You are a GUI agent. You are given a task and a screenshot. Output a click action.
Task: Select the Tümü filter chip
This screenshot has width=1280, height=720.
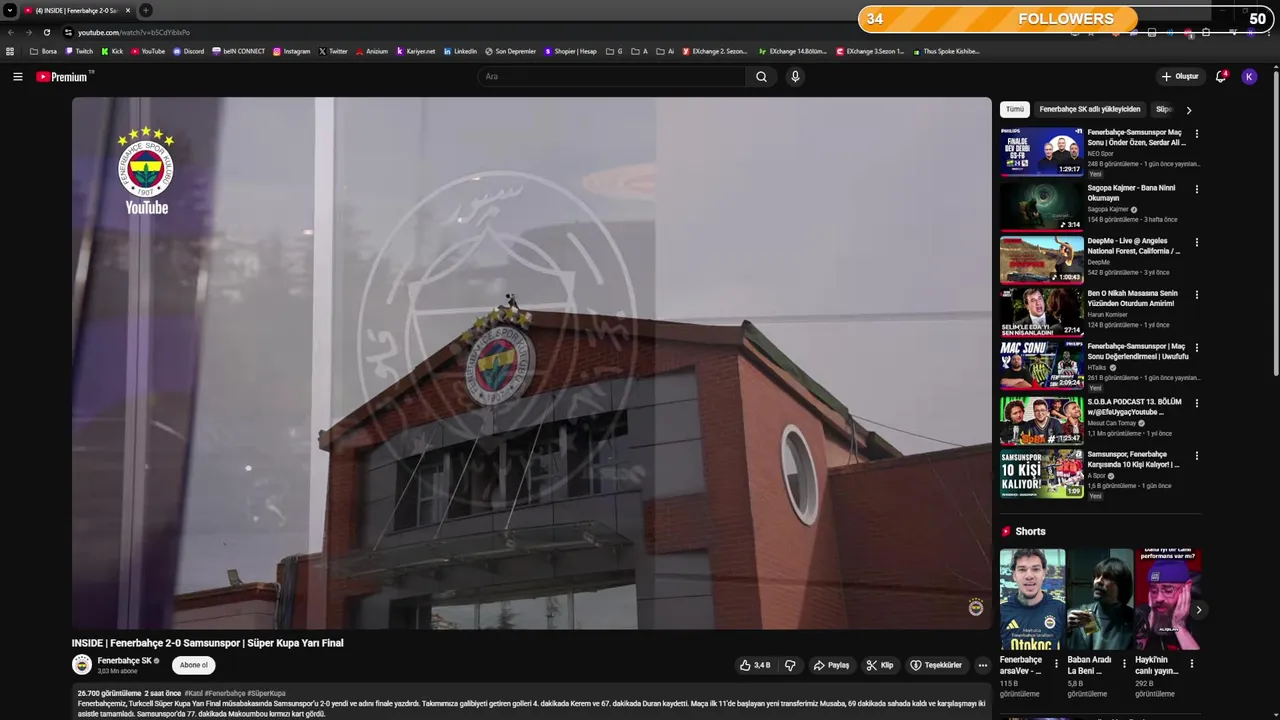click(x=1015, y=109)
